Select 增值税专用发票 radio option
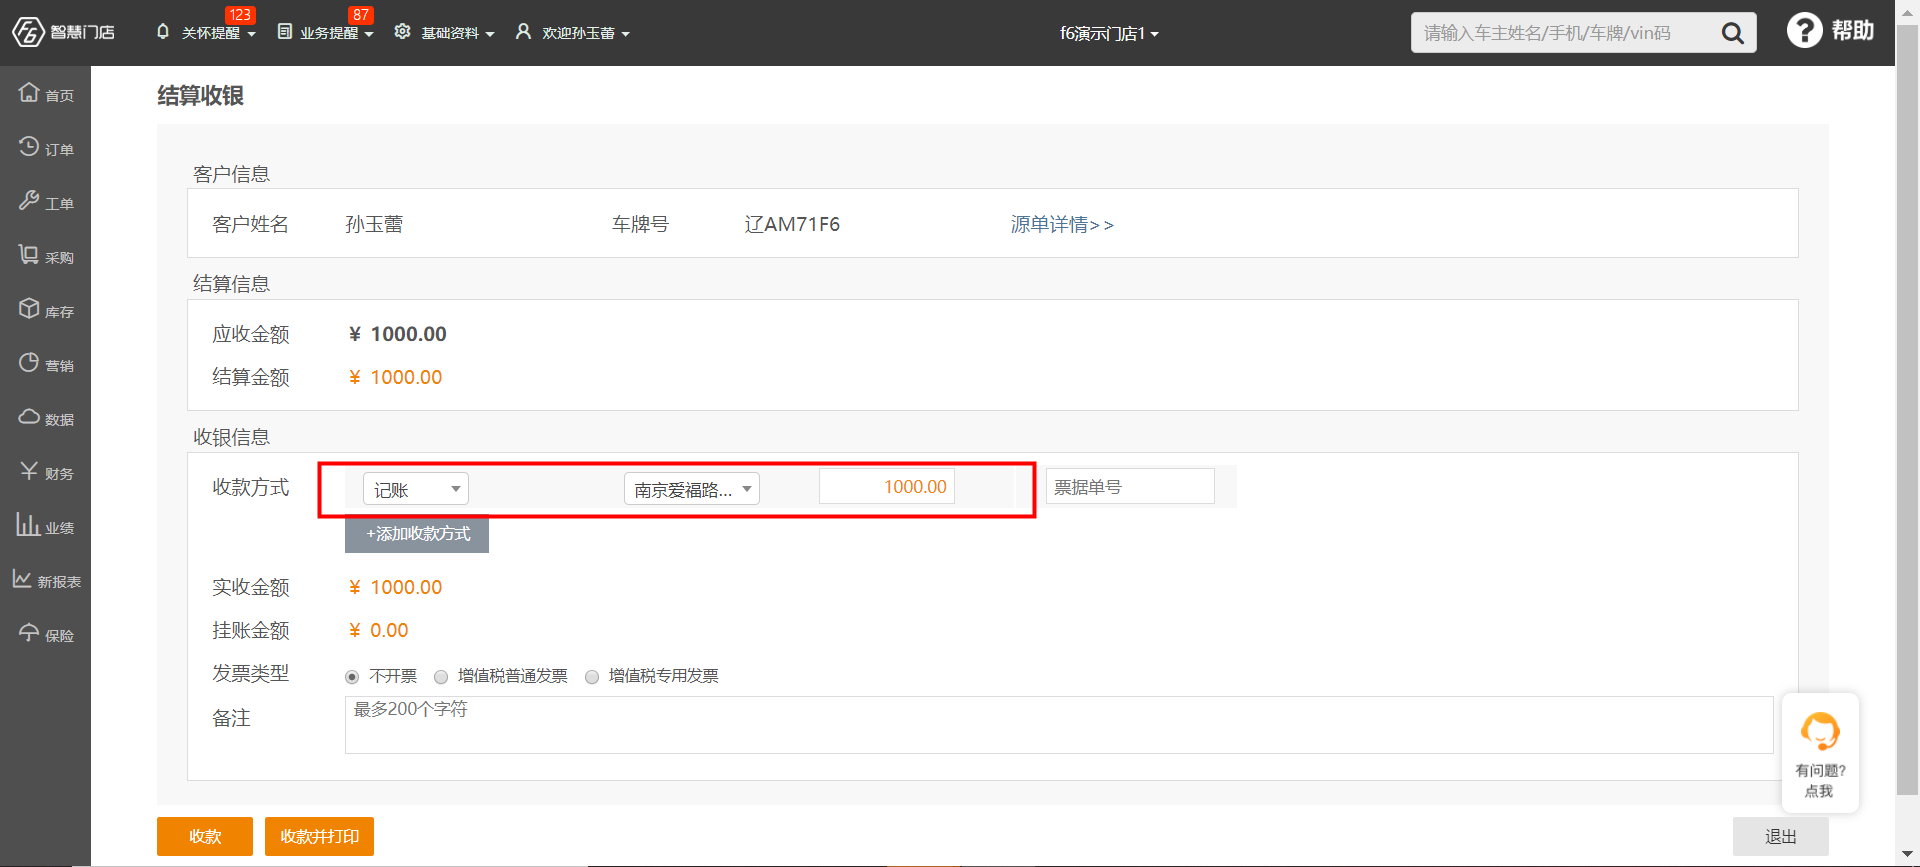This screenshot has width=1920, height=867. 592,677
